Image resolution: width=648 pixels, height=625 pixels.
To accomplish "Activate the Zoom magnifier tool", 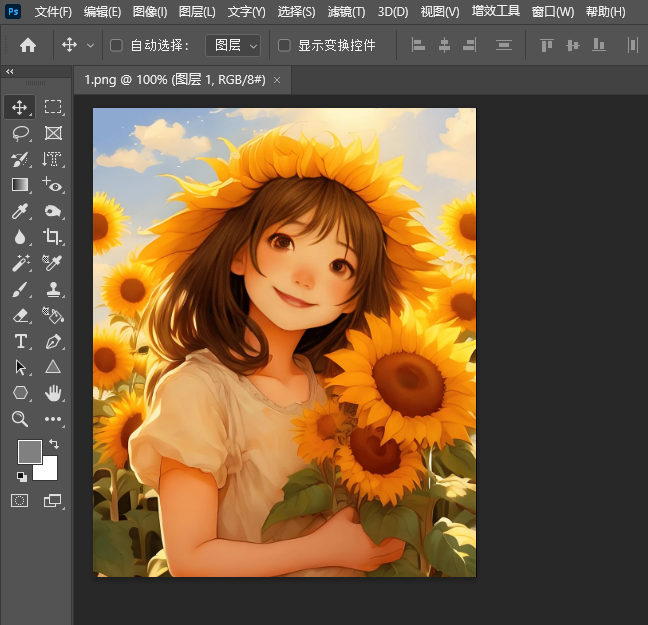I will (x=20, y=419).
